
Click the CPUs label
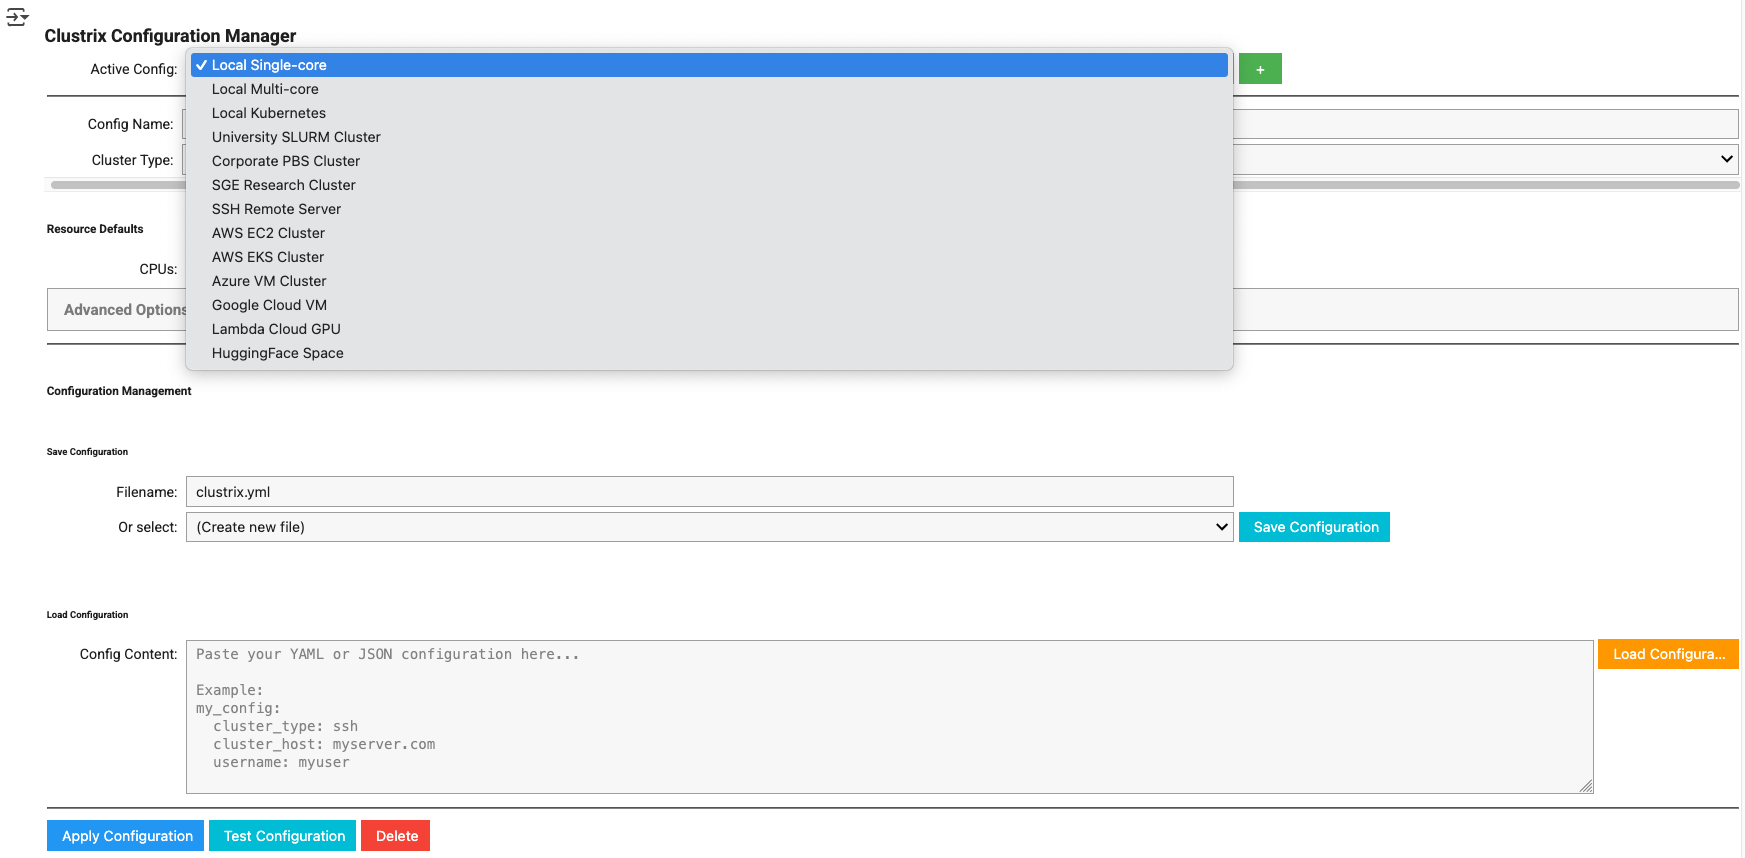pyautogui.click(x=158, y=269)
